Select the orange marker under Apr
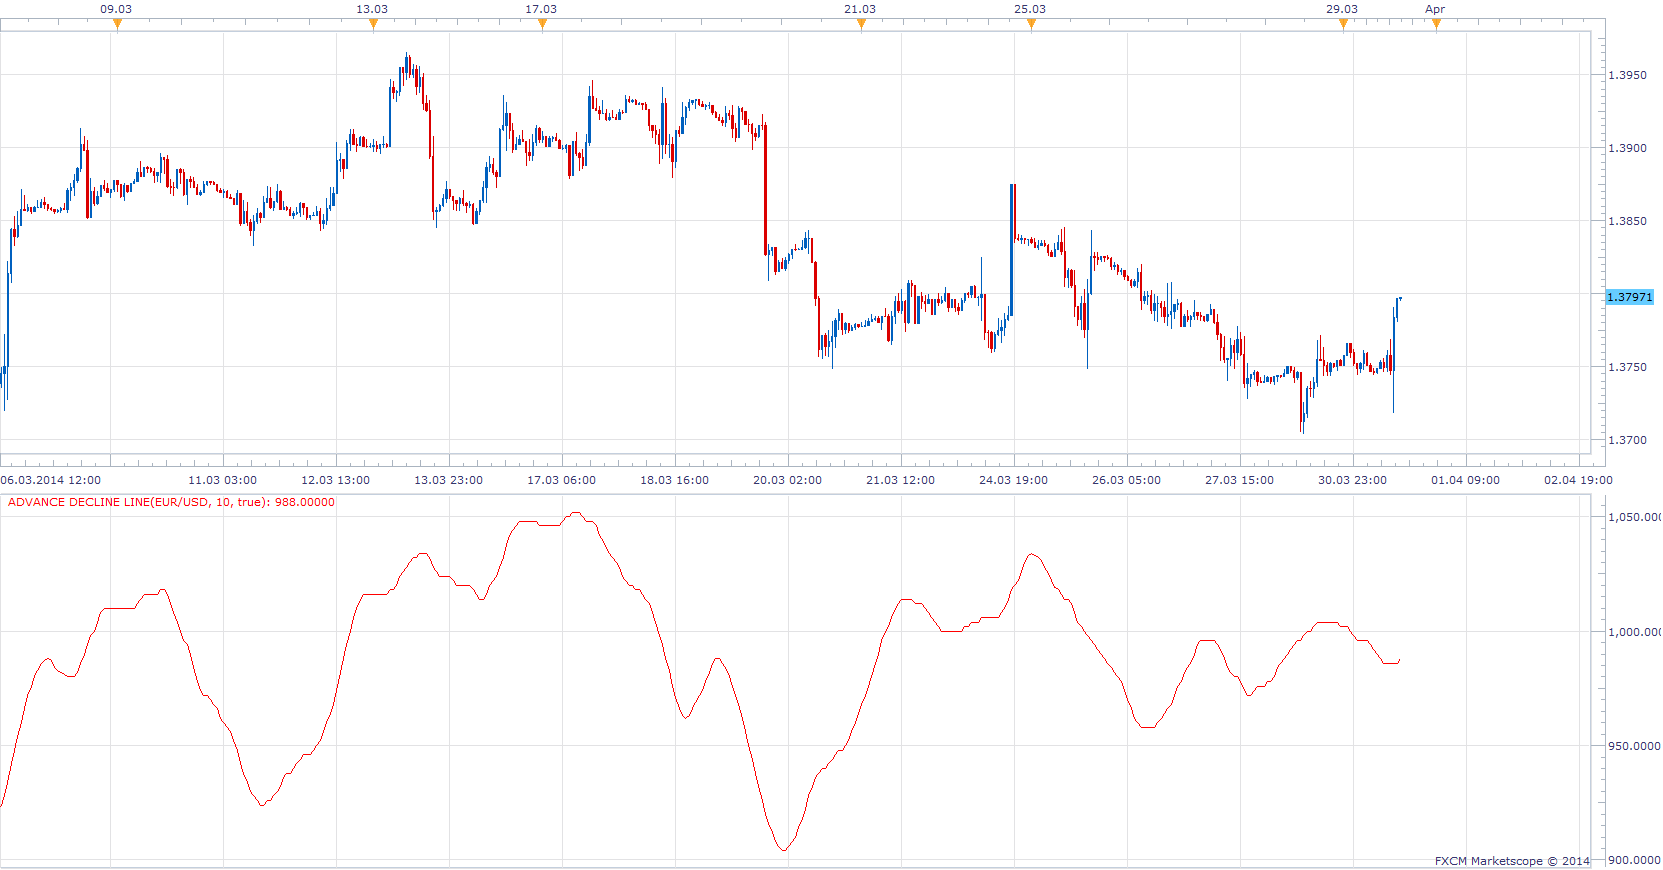 1436,25
